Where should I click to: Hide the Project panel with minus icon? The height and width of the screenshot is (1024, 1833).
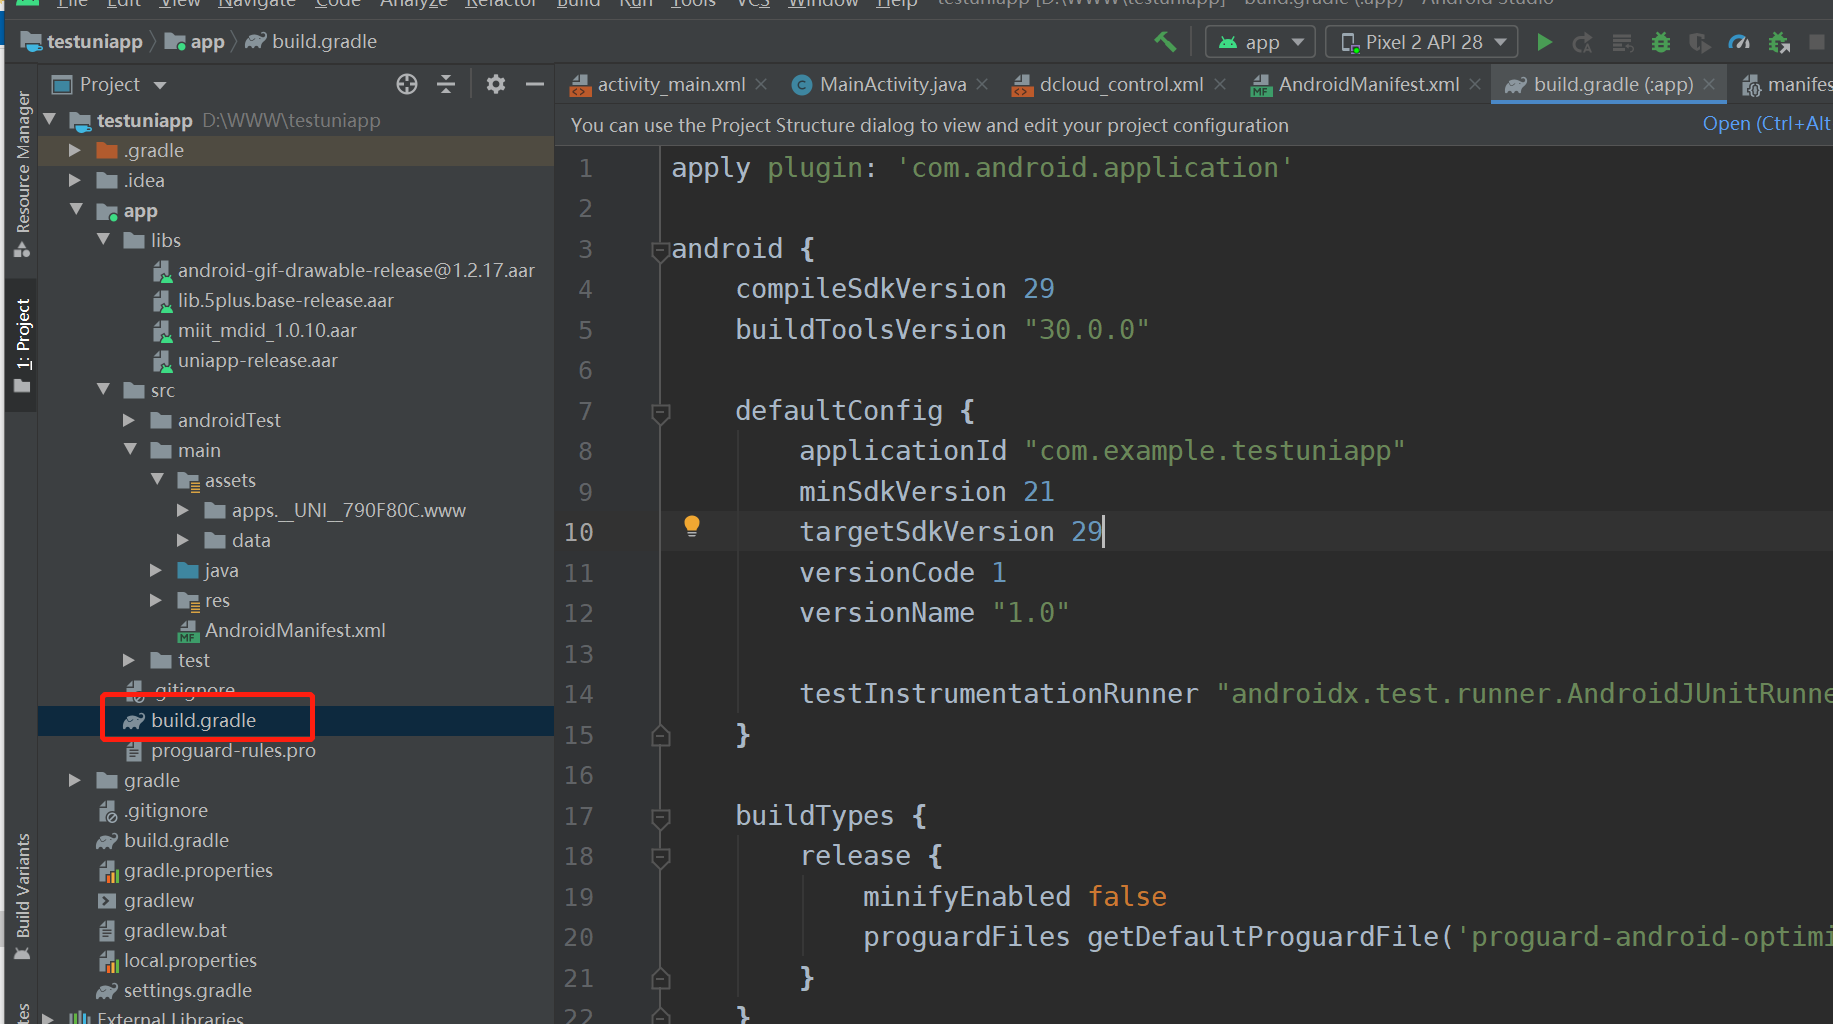pyautogui.click(x=535, y=84)
